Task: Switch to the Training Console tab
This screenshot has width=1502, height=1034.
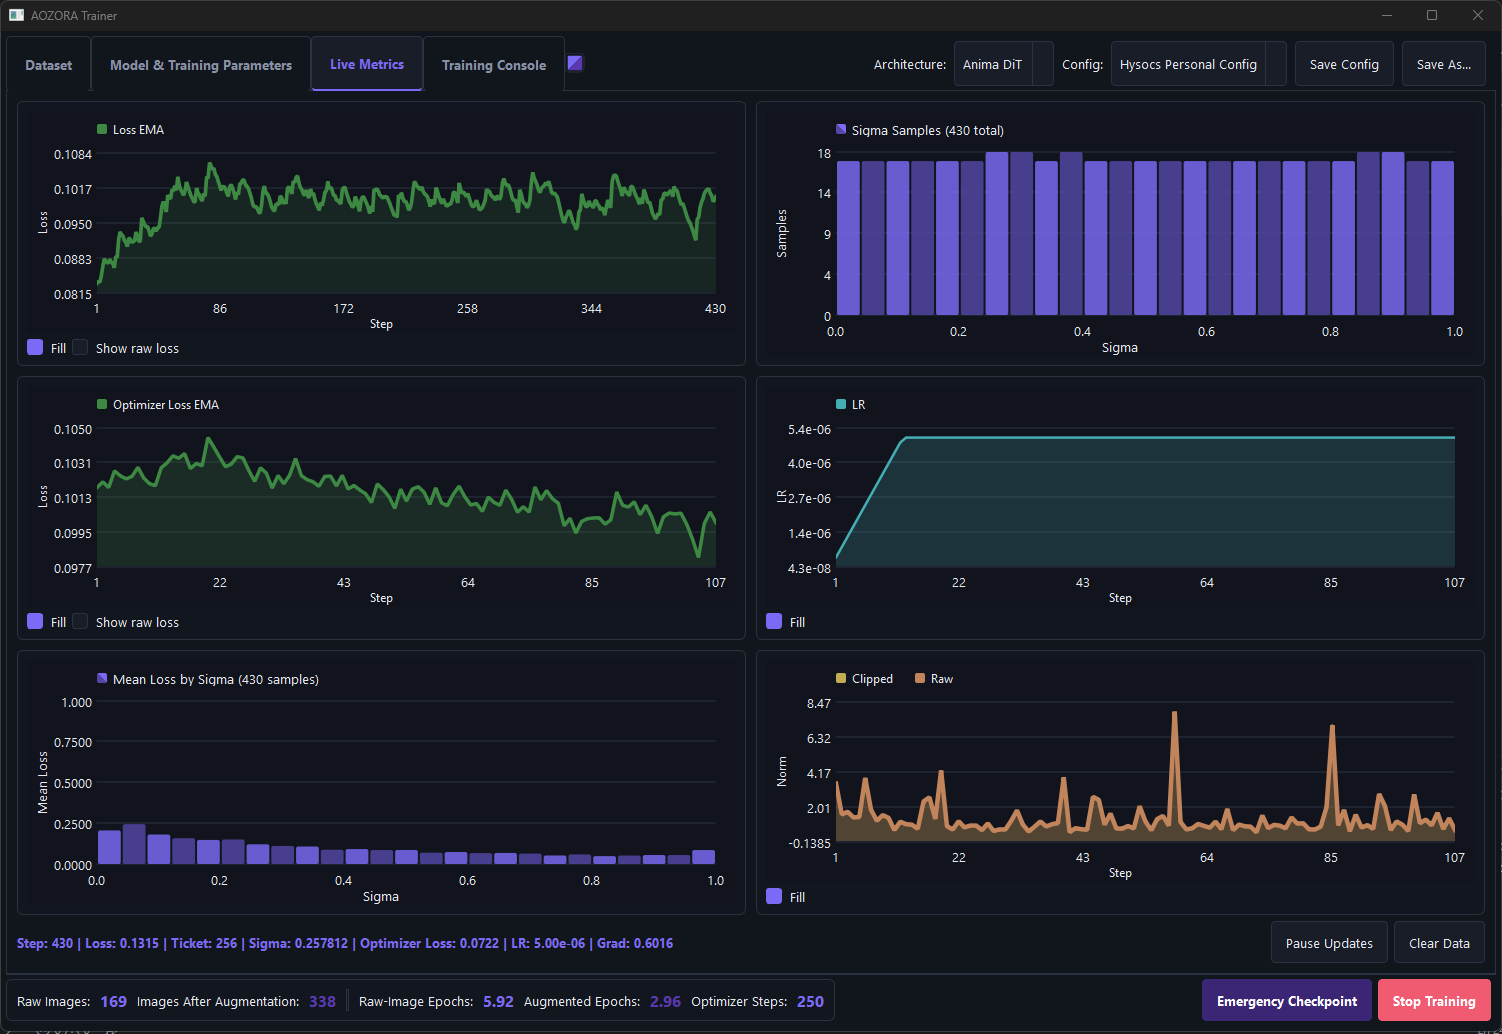Action: point(494,65)
